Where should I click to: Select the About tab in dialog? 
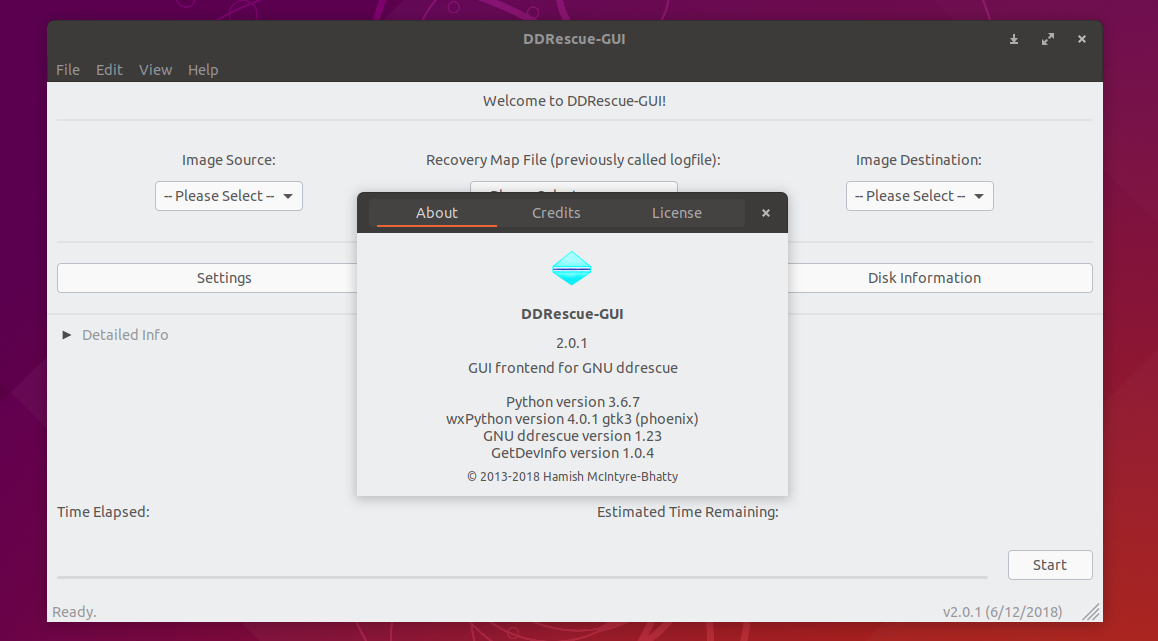(436, 213)
